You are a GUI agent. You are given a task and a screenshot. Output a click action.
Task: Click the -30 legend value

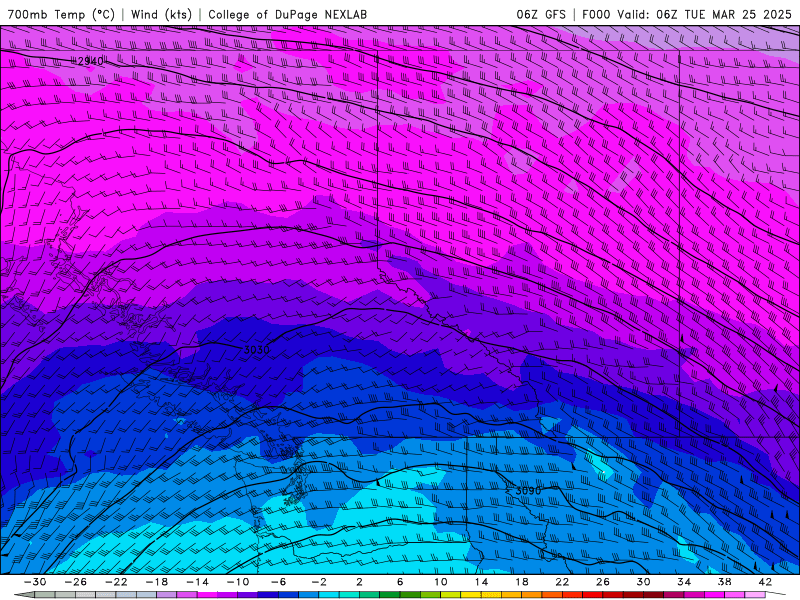[x=35, y=582]
